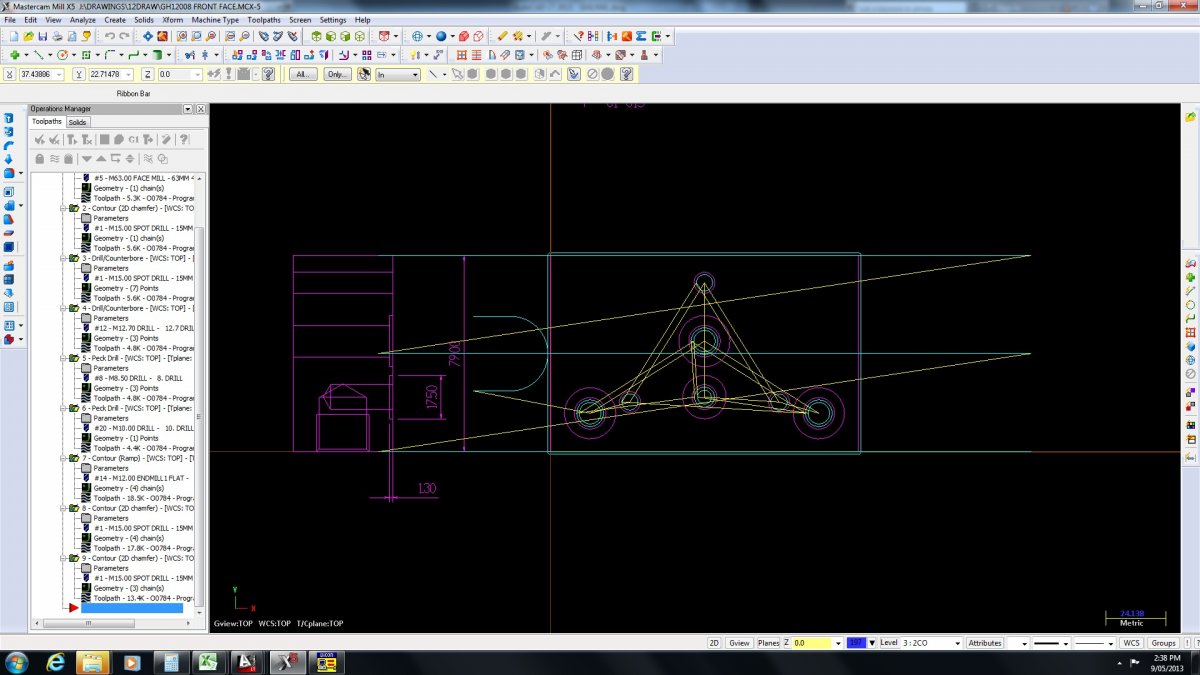Move insert arrow up icon
The height and width of the screenshot is (675, 1200).
click(101, 158)
